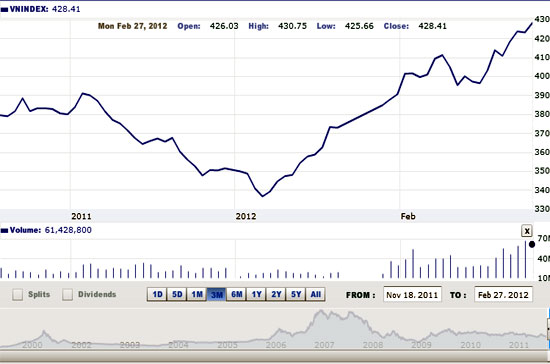This screenshot has width=550, height=364.
Task: Click the bottom horizontal scrollbar
Action: (273, 356)
